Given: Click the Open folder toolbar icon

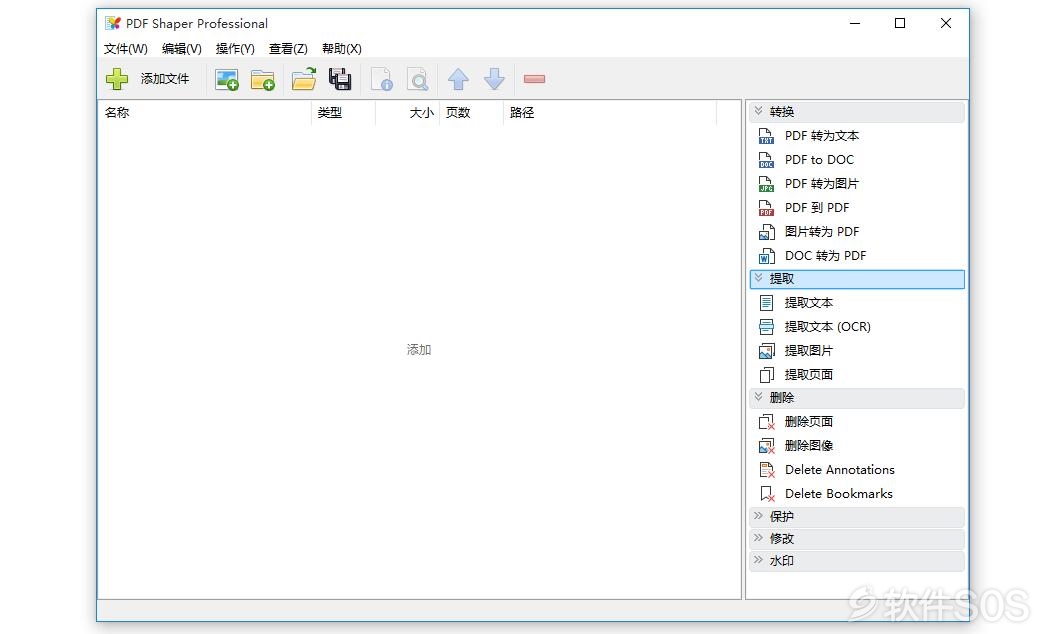Looking at the screenshot, I should pyautogui.click(x=304, y=79).
